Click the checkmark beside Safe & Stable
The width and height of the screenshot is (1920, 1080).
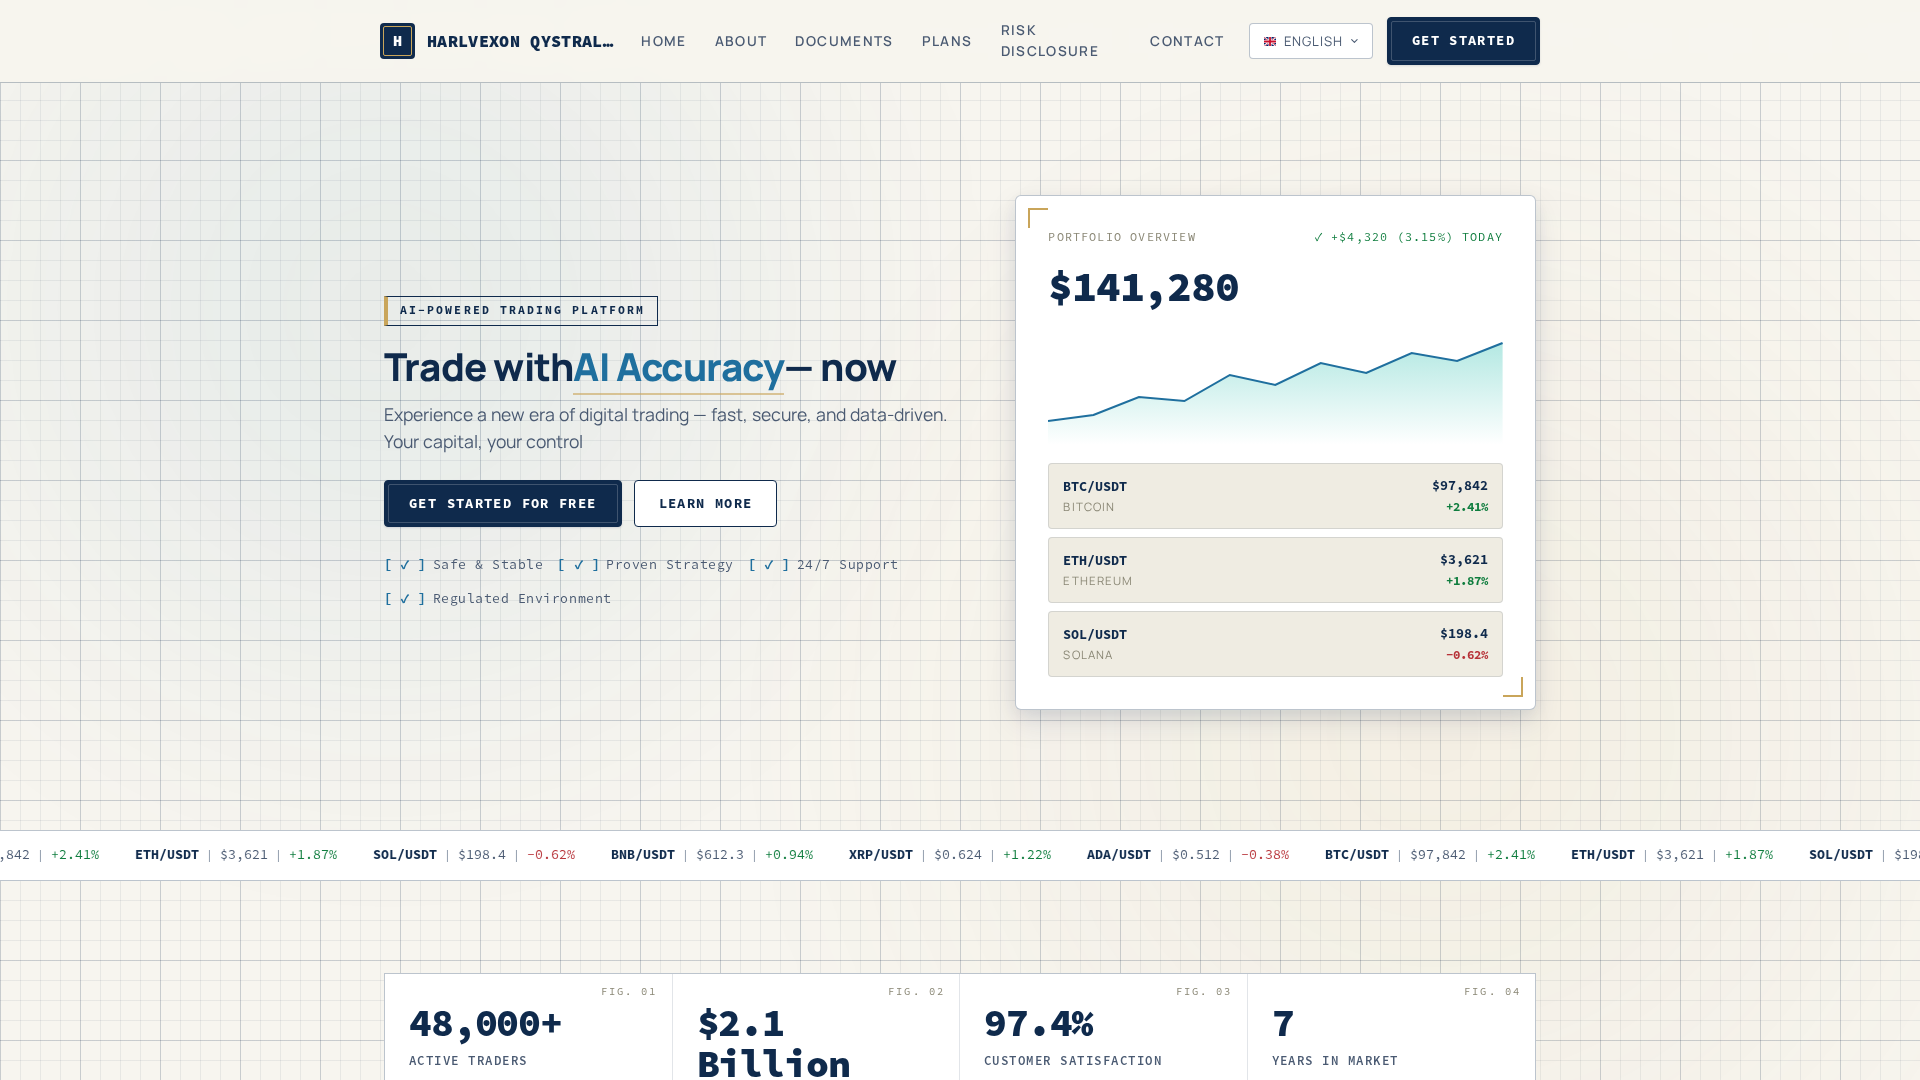point(405,565)
